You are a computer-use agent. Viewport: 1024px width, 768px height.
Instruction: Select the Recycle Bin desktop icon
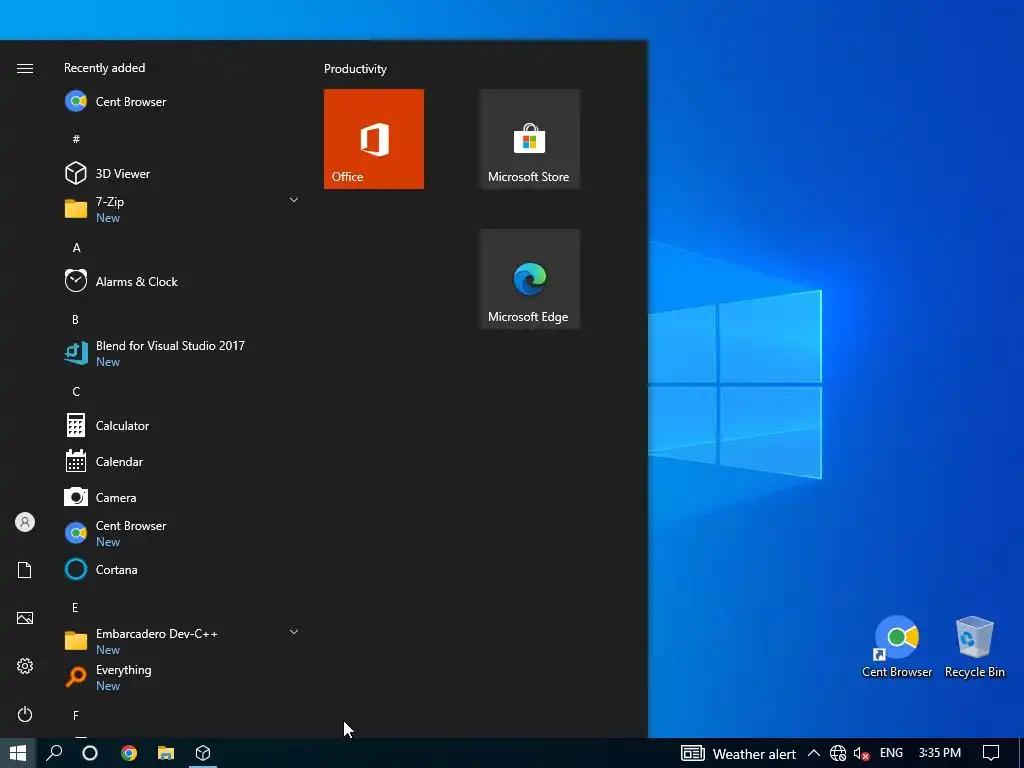pyautogui.click(x=974, y=647)
